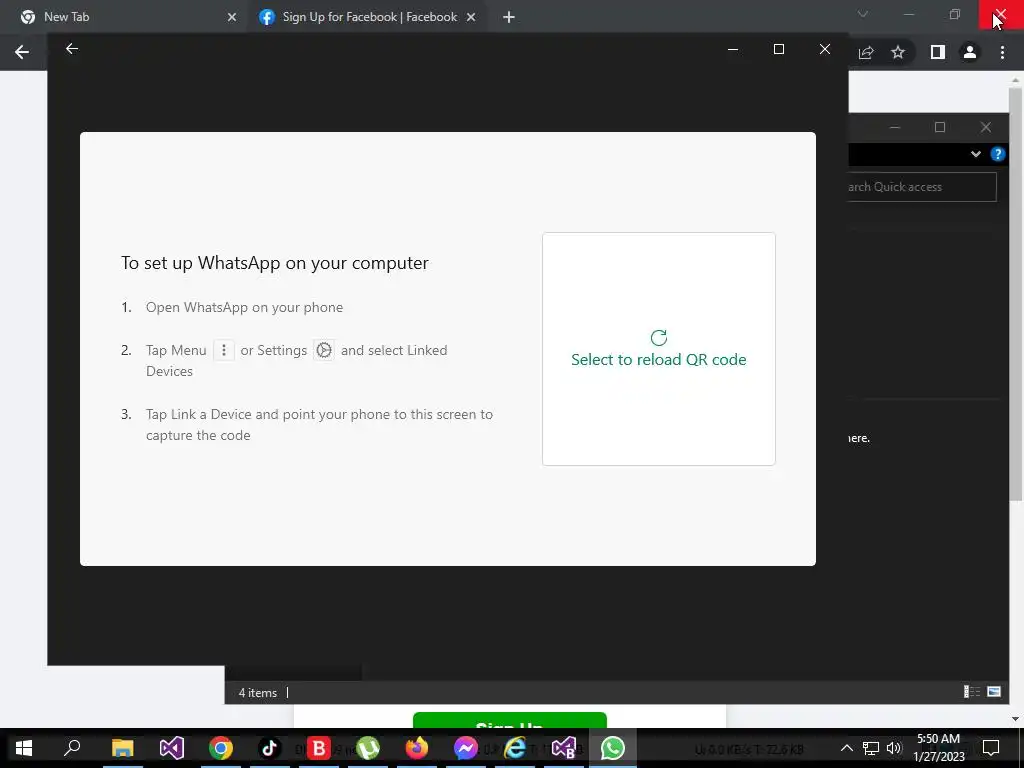The image size is (1024, 768).
Task: Open TikTok from taskbar
Action: click(270, 748)
